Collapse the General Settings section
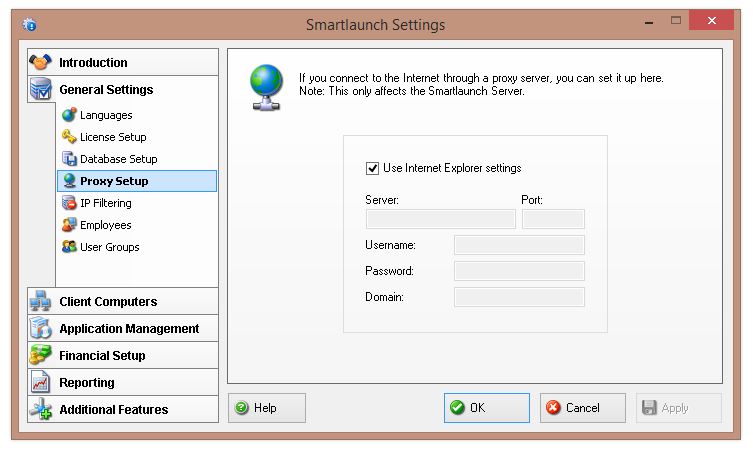This screenshot has width=753, height=453. (x=106, y=89)
